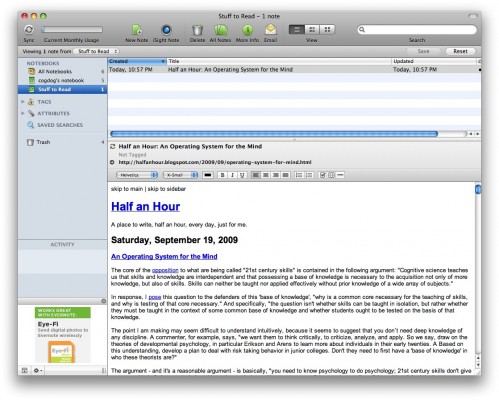
Task: Open the black text color swatch
Action: coord(208,175)
